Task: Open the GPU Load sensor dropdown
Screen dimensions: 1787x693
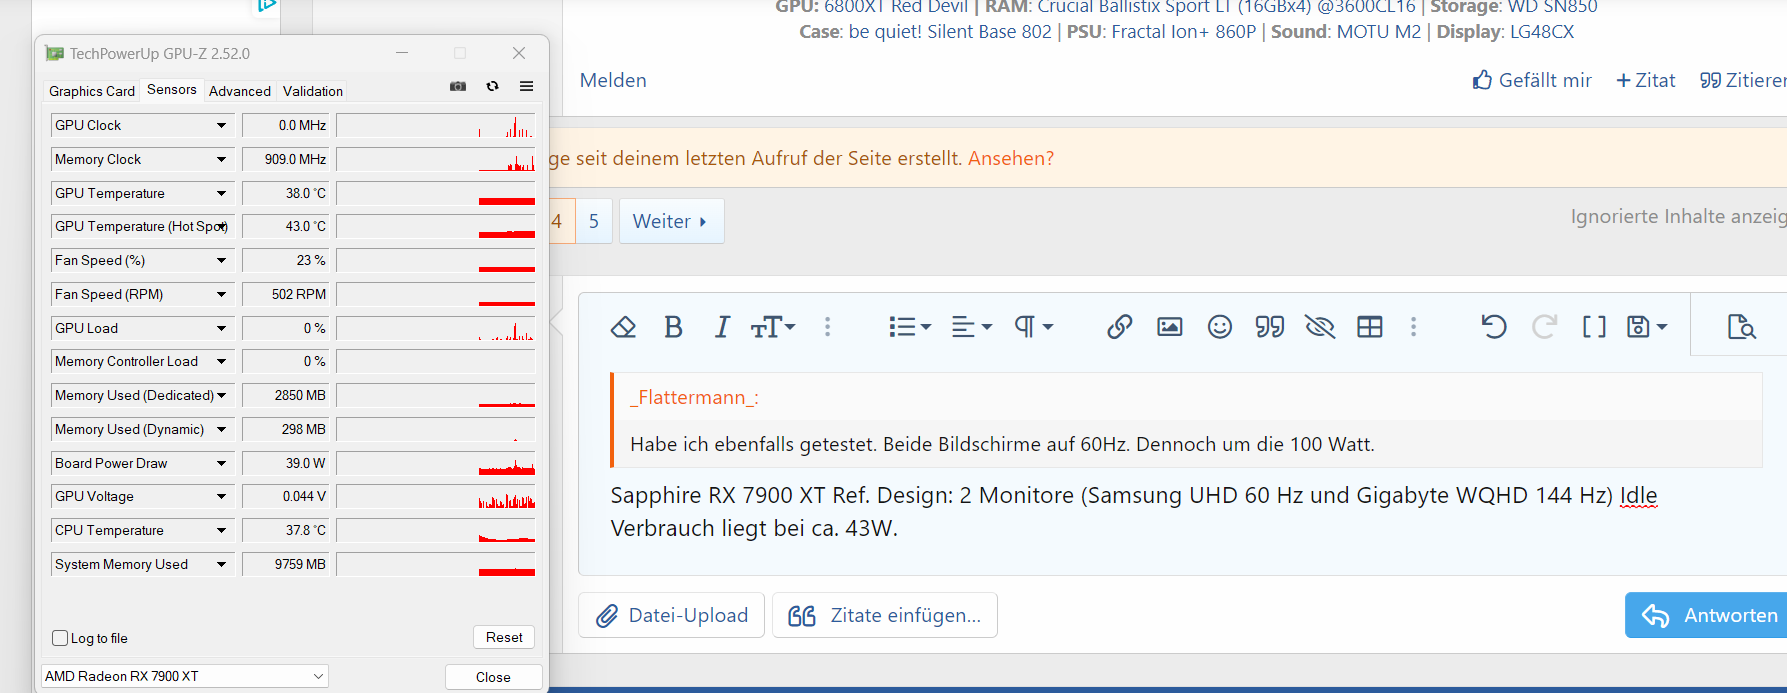Action: click(221, 328)
